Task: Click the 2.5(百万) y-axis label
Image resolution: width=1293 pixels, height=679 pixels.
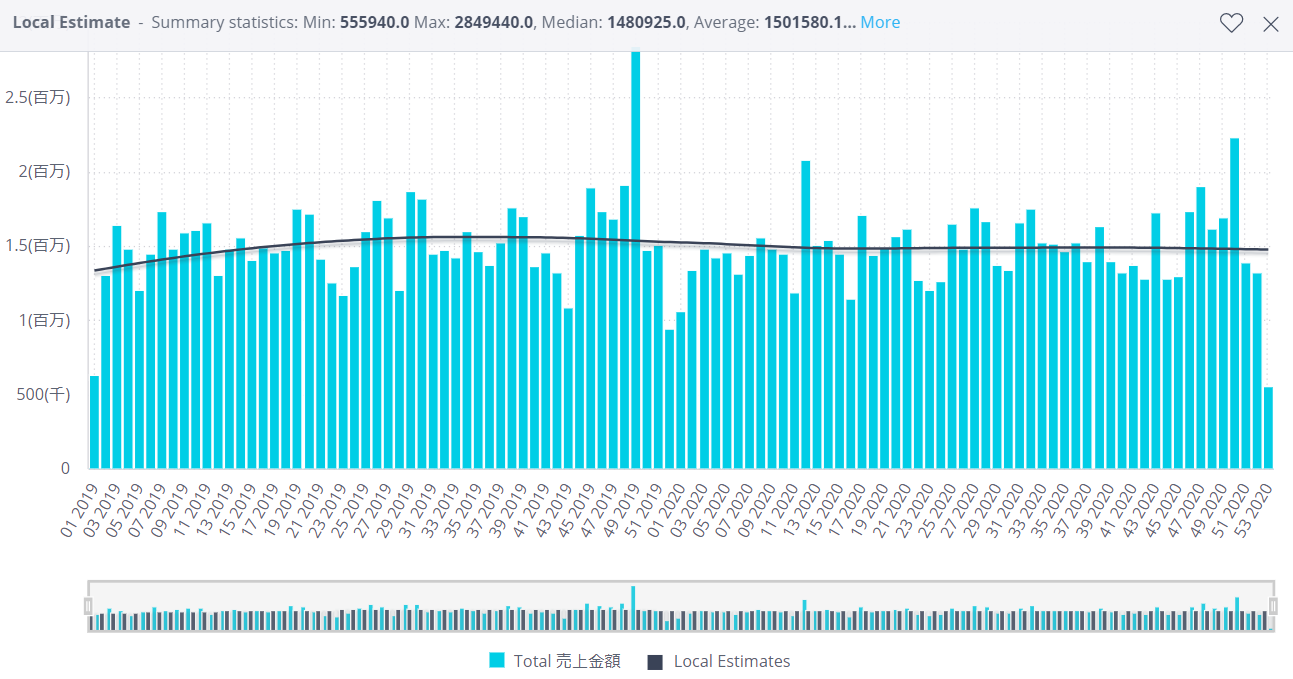Action: [38, 97]
